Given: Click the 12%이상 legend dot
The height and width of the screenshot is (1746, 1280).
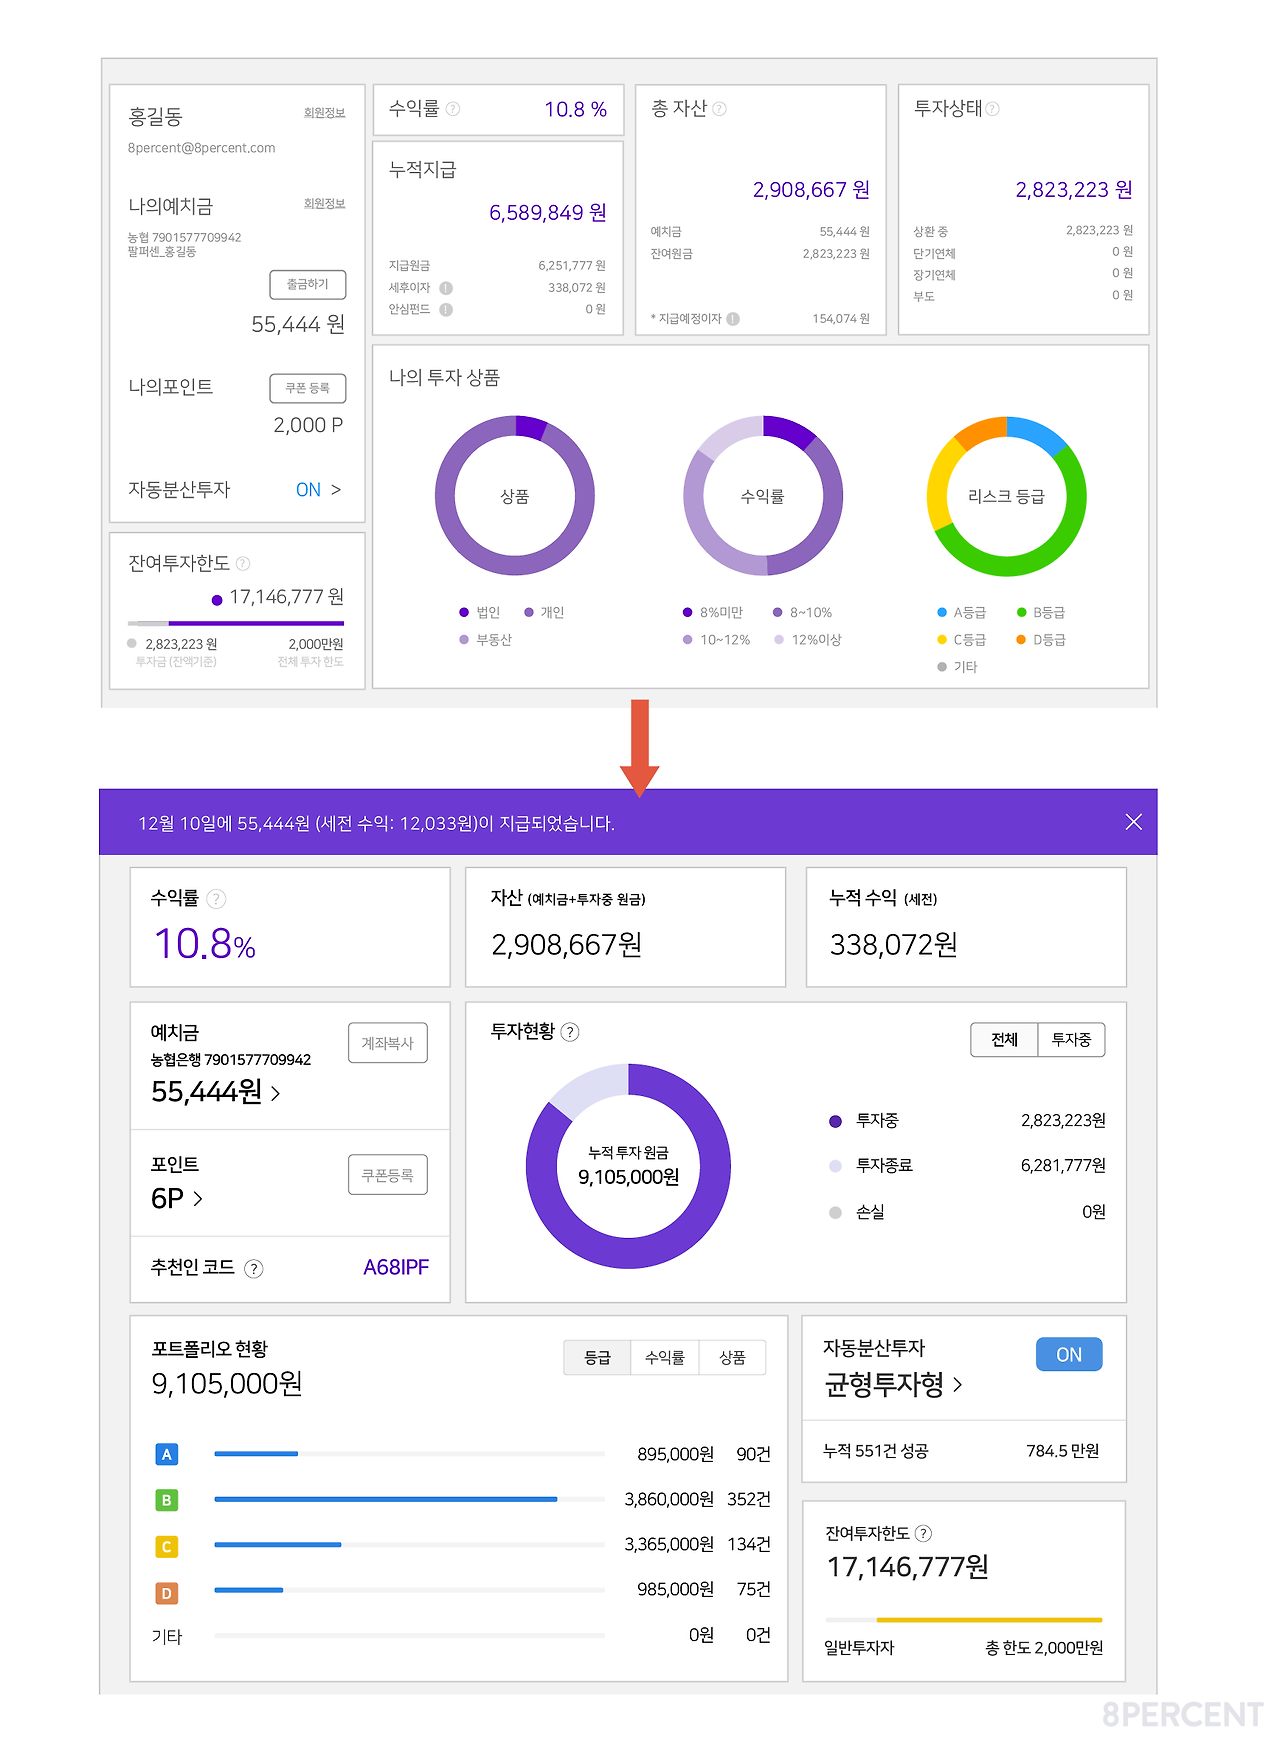Looking at the screenshot, I should [779, 640].
